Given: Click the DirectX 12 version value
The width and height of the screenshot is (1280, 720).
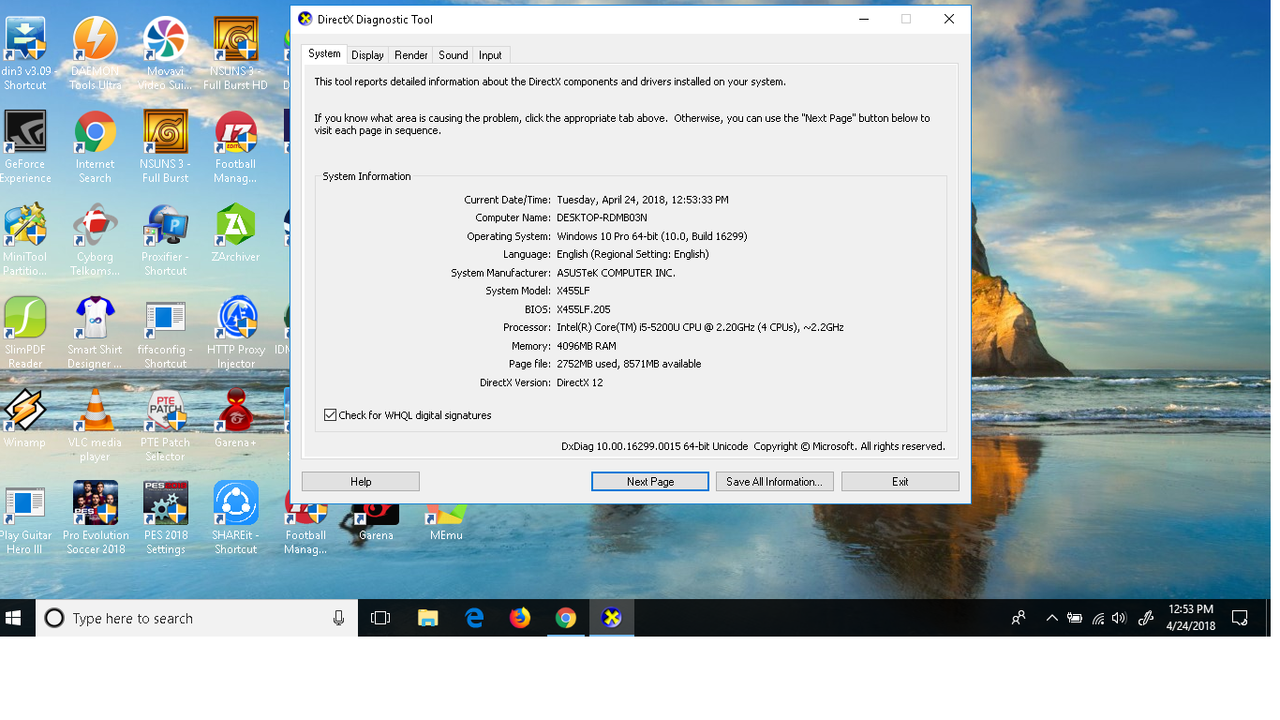Looking at the screenshot, I should [x=580, y=382].
